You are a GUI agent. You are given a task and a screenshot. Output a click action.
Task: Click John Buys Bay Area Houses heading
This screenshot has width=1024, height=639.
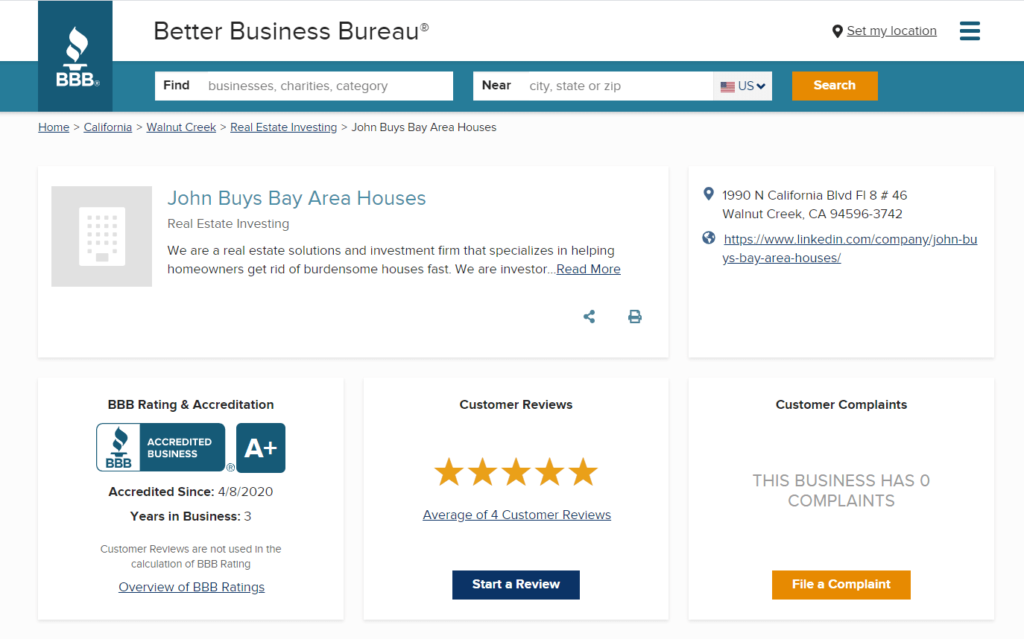[296, 198]
